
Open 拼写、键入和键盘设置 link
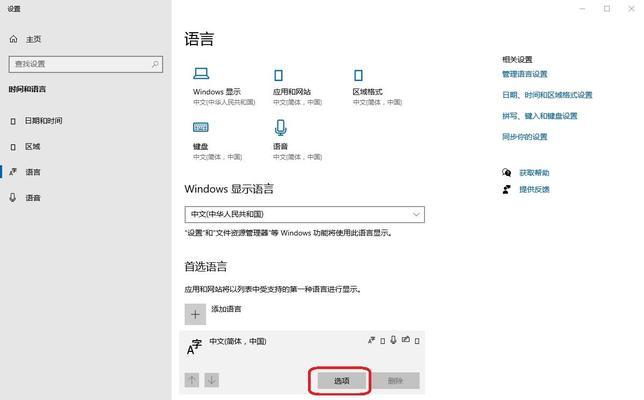pyautogui.click(x=539, y=116)
